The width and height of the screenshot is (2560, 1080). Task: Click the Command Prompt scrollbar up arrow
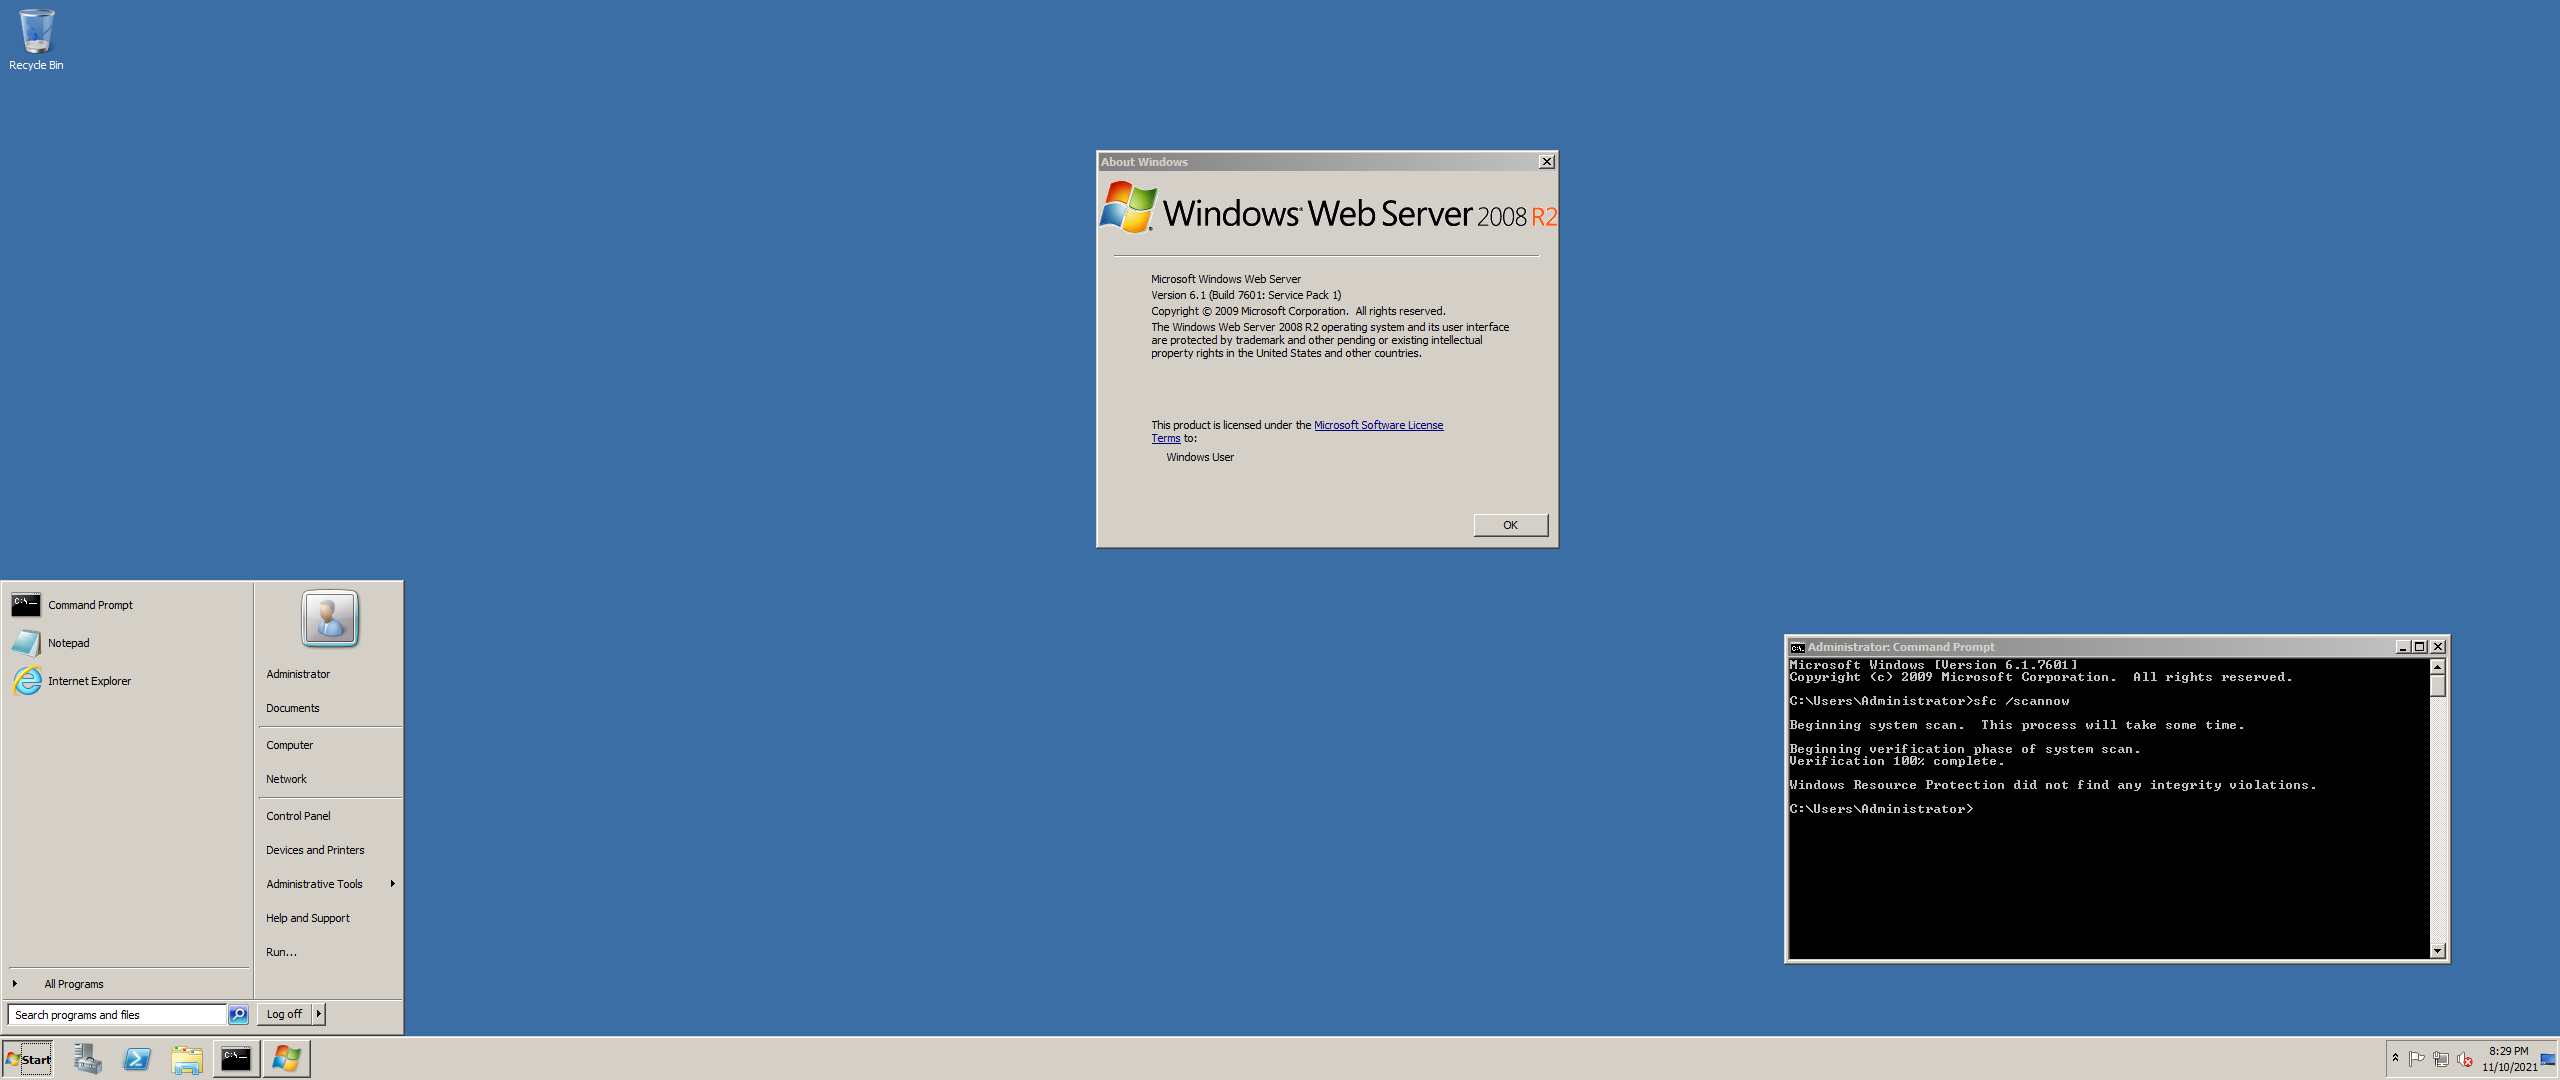pos(2438,666)
